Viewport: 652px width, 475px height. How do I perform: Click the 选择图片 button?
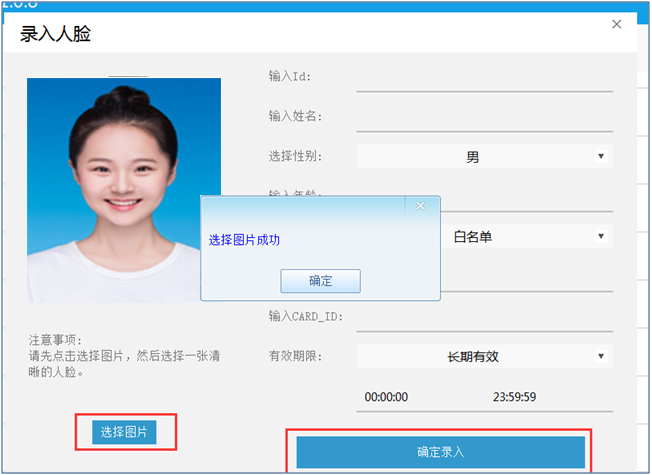pyautogui.click(x=124, y=432)
